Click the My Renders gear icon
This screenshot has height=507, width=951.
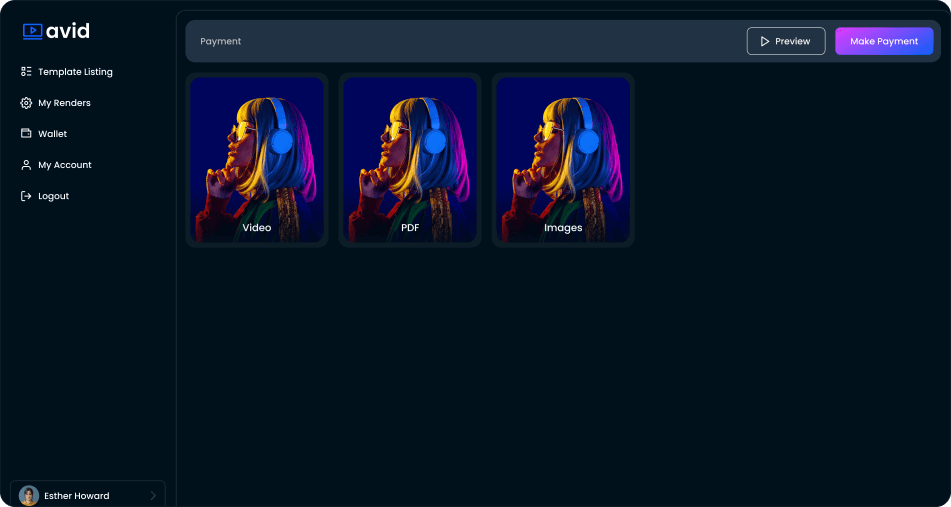tap(26, 103)
